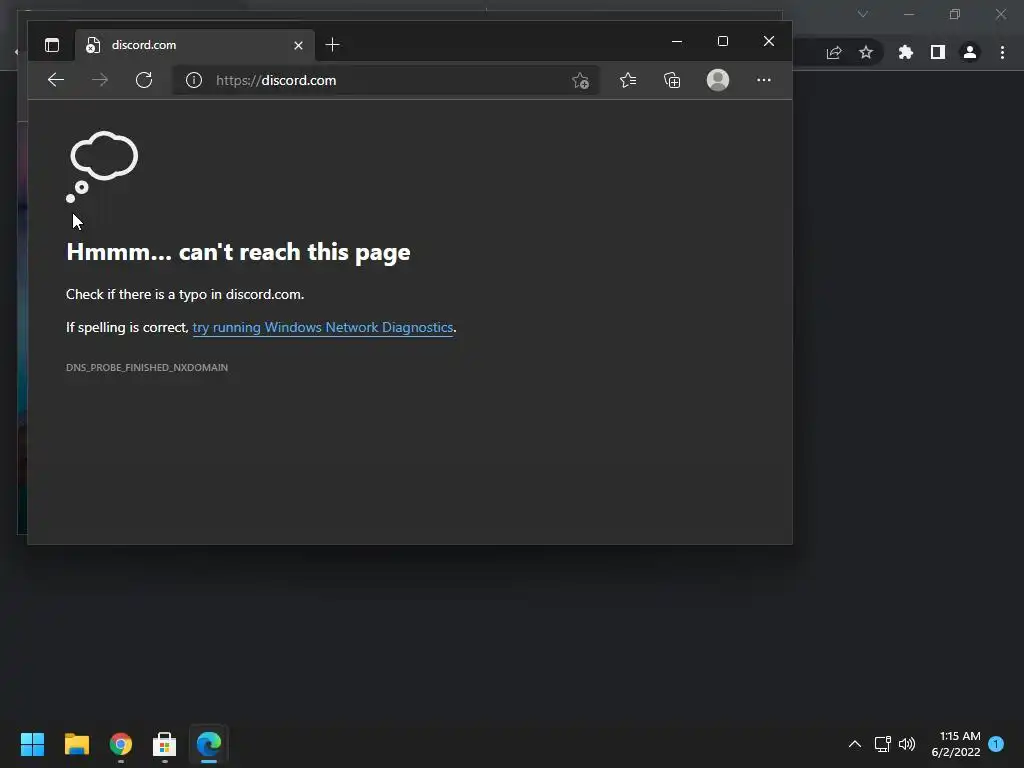The height and width of the screenshot is (768, 1024).
Task: Click Microsoft Edge taskbar icon
Action: coord(209,744)
